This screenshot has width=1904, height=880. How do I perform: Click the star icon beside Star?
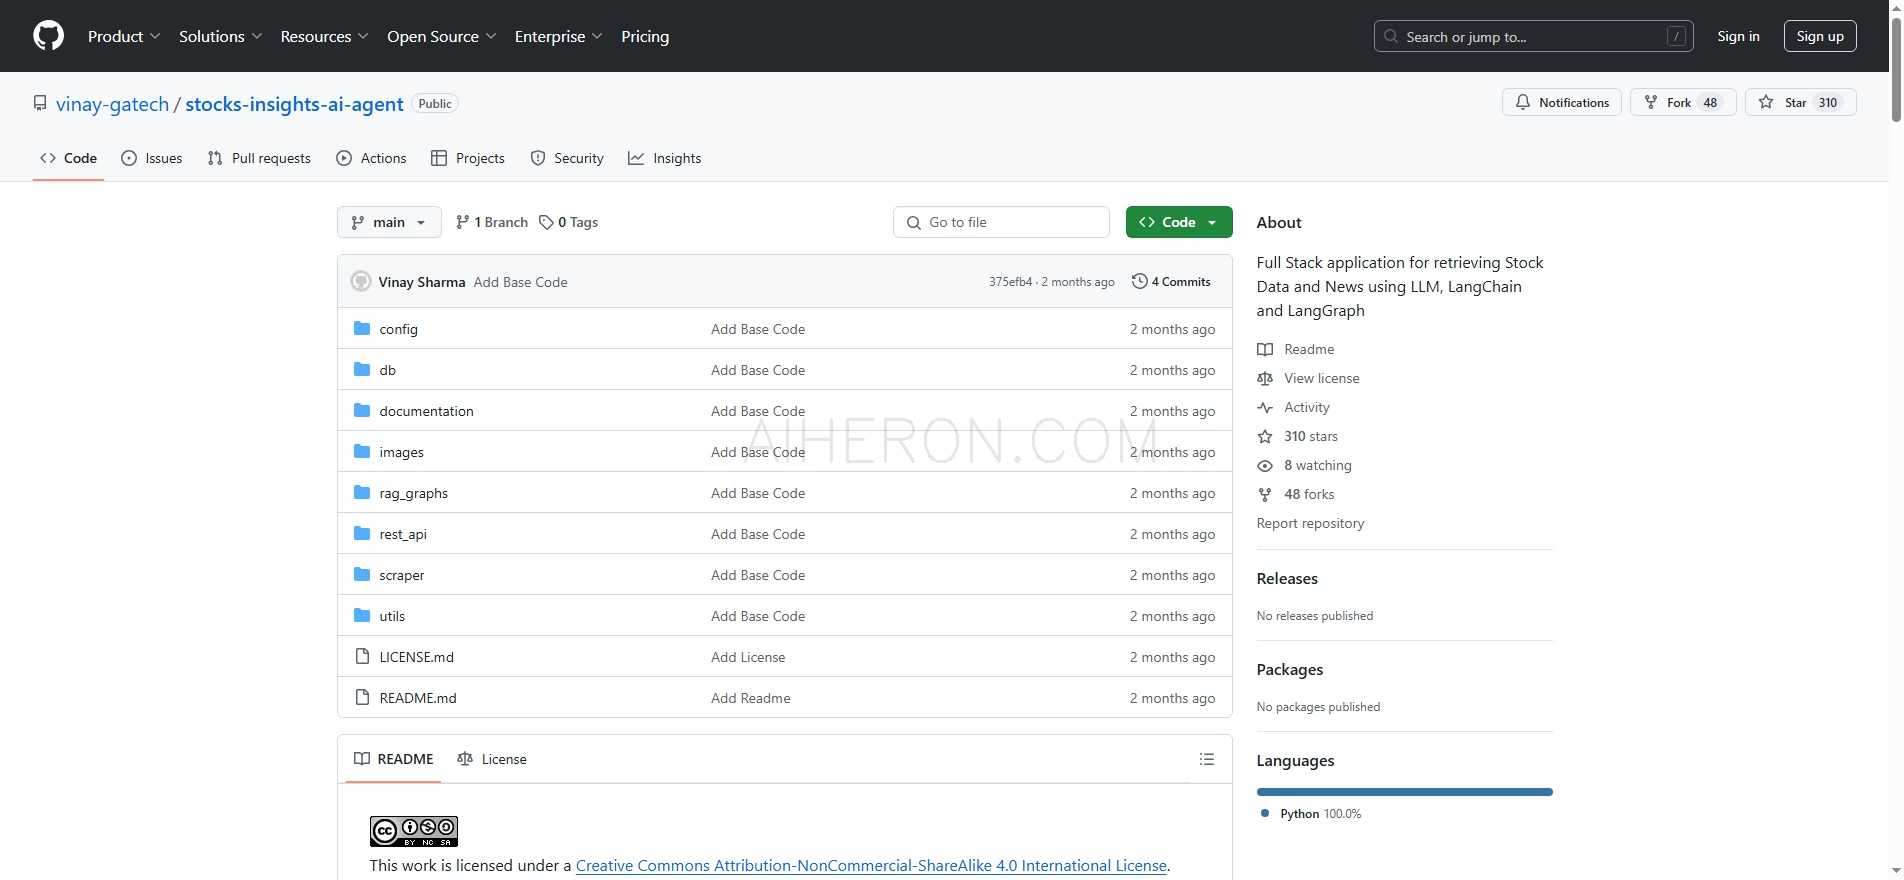(x=1766, y=102)
